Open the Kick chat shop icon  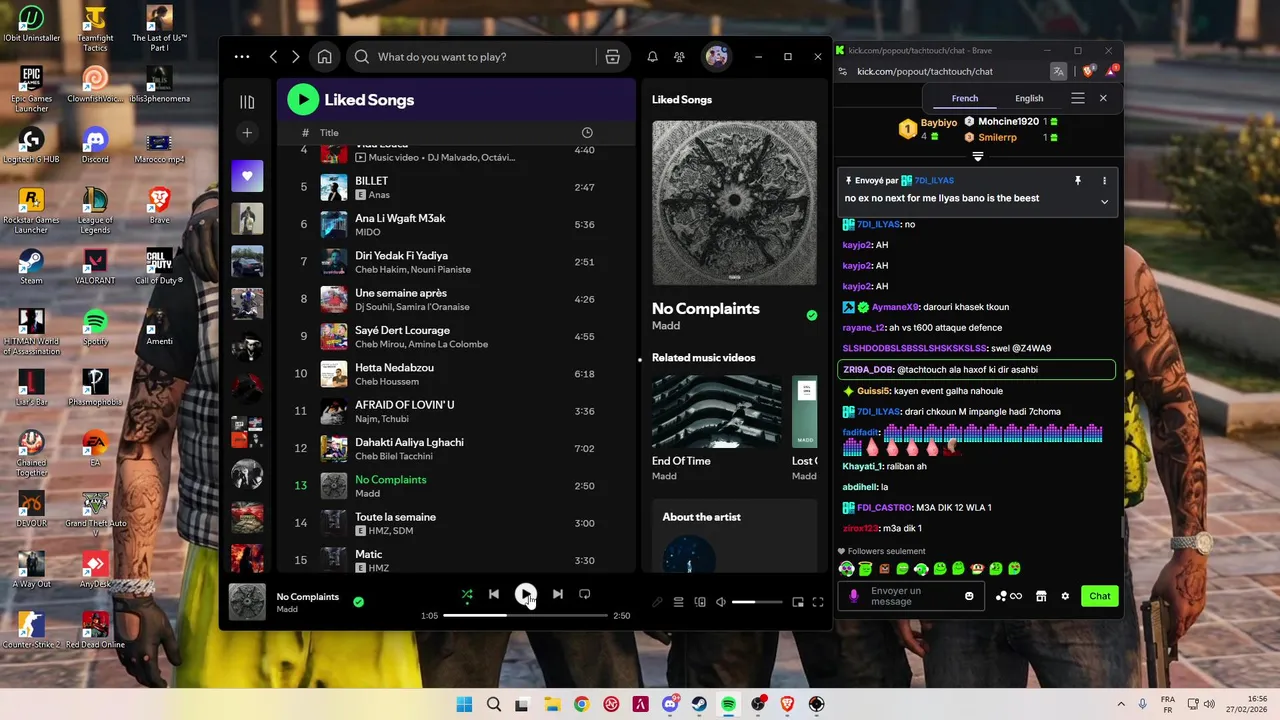tap(1041, 596)
